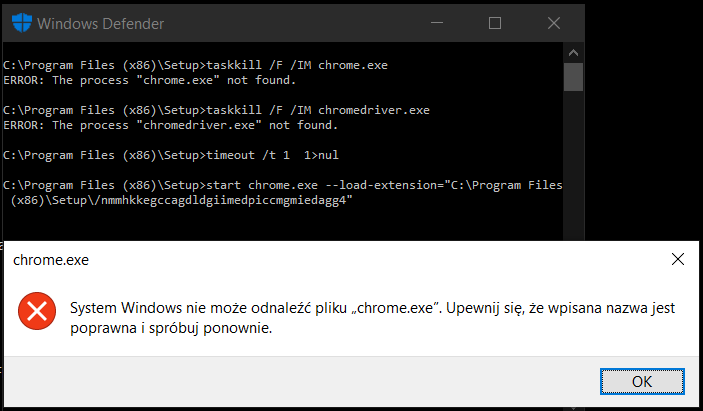This screenshot has width=703, height=411.
Task: Minimize the Windows Defender console window
Action: point(437,23)
